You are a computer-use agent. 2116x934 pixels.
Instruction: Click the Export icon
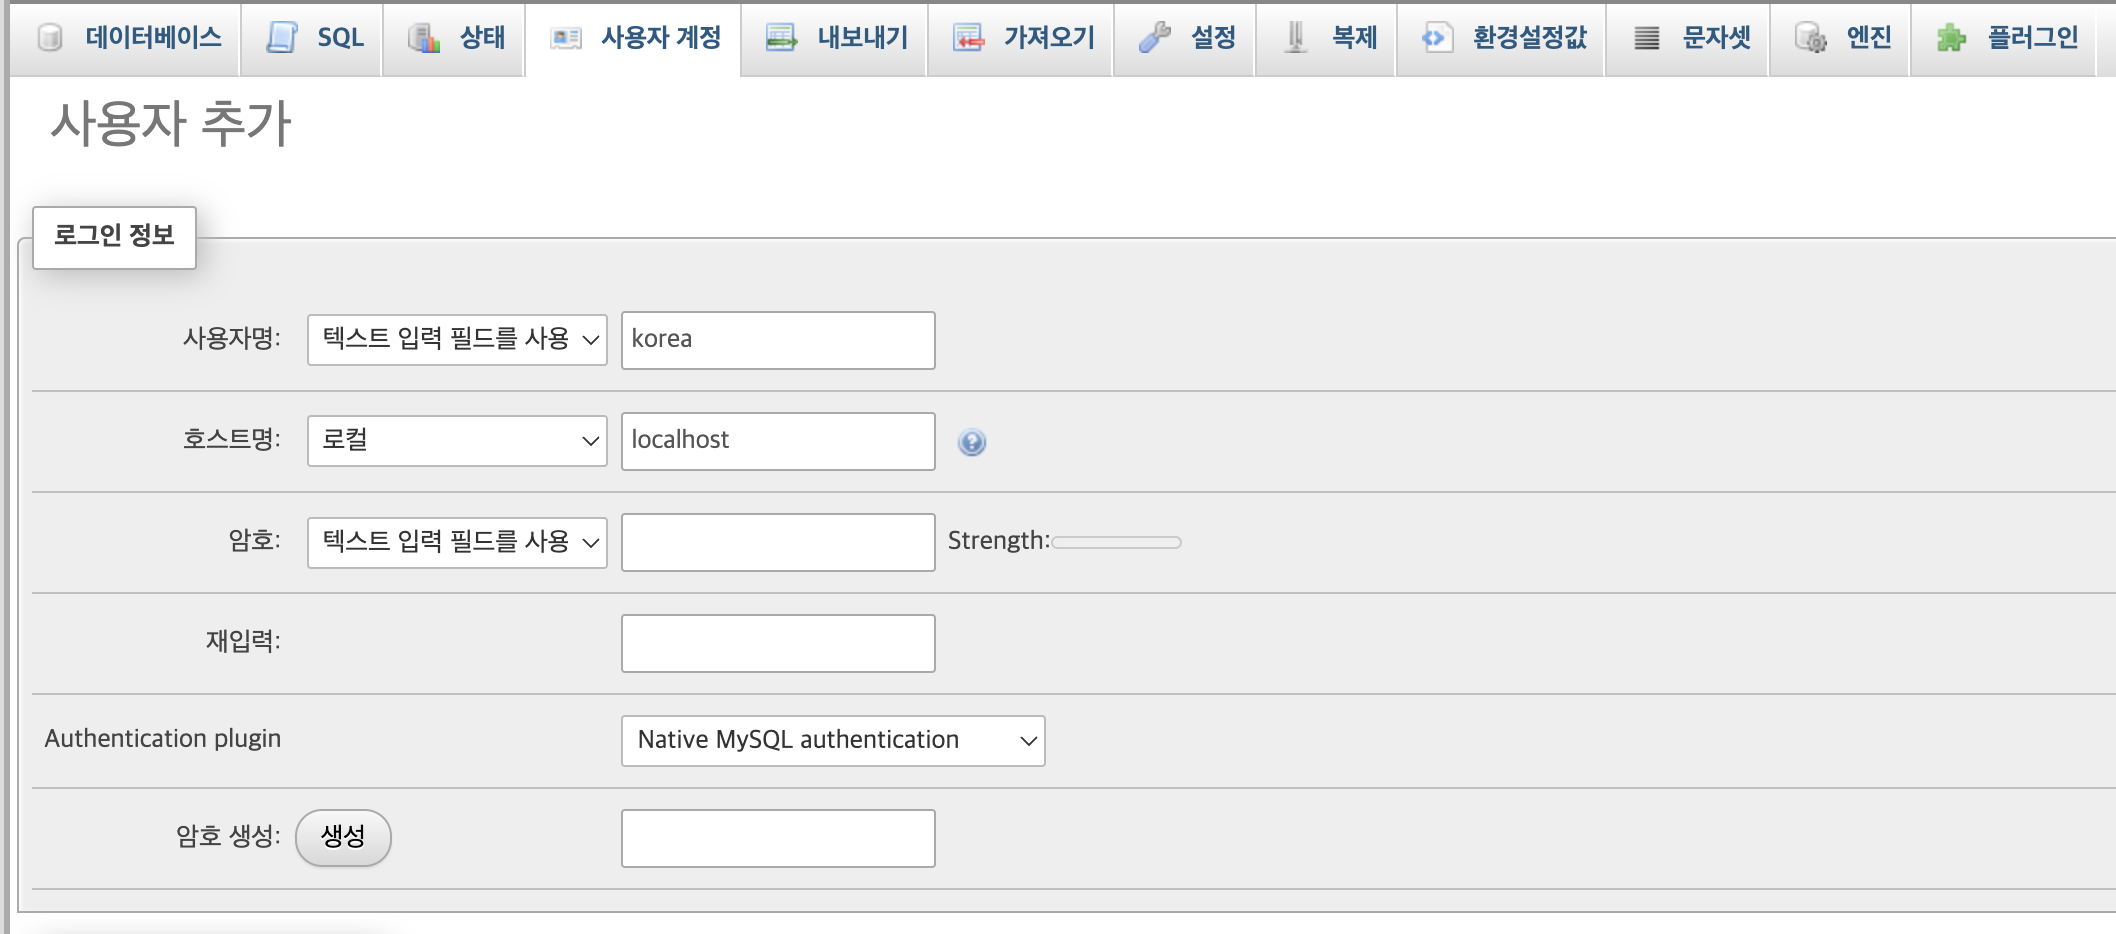tap(781, 38)
